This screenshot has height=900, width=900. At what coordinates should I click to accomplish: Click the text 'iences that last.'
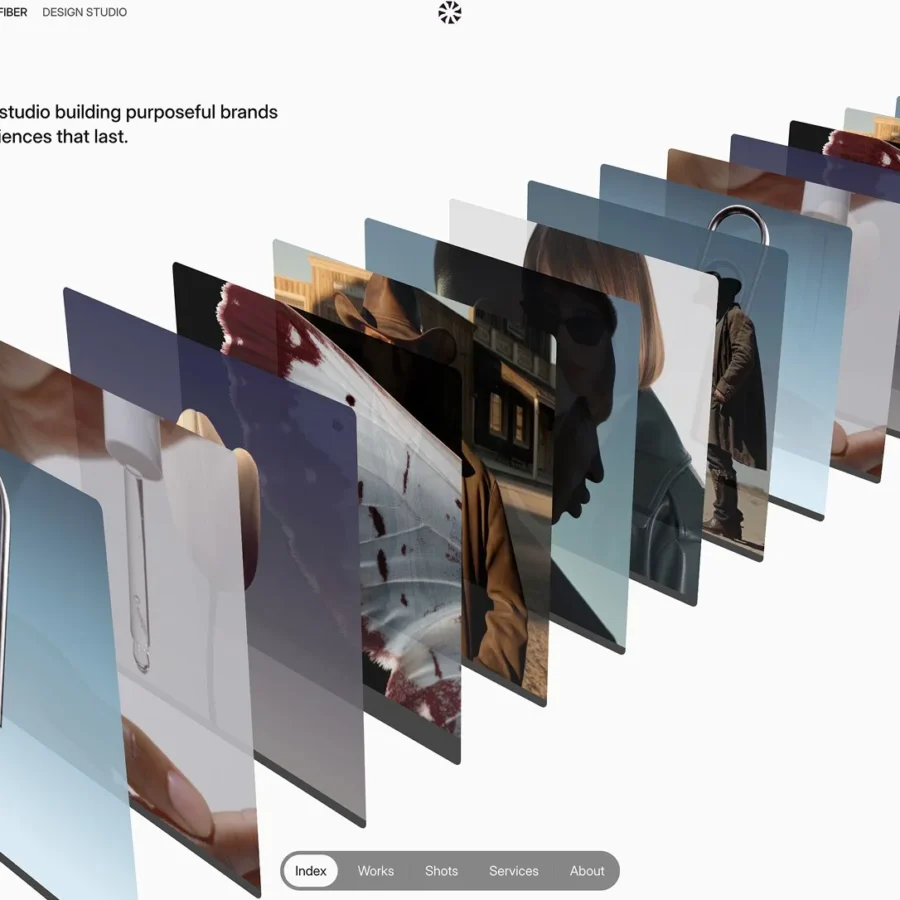click(x=64, y=137)
